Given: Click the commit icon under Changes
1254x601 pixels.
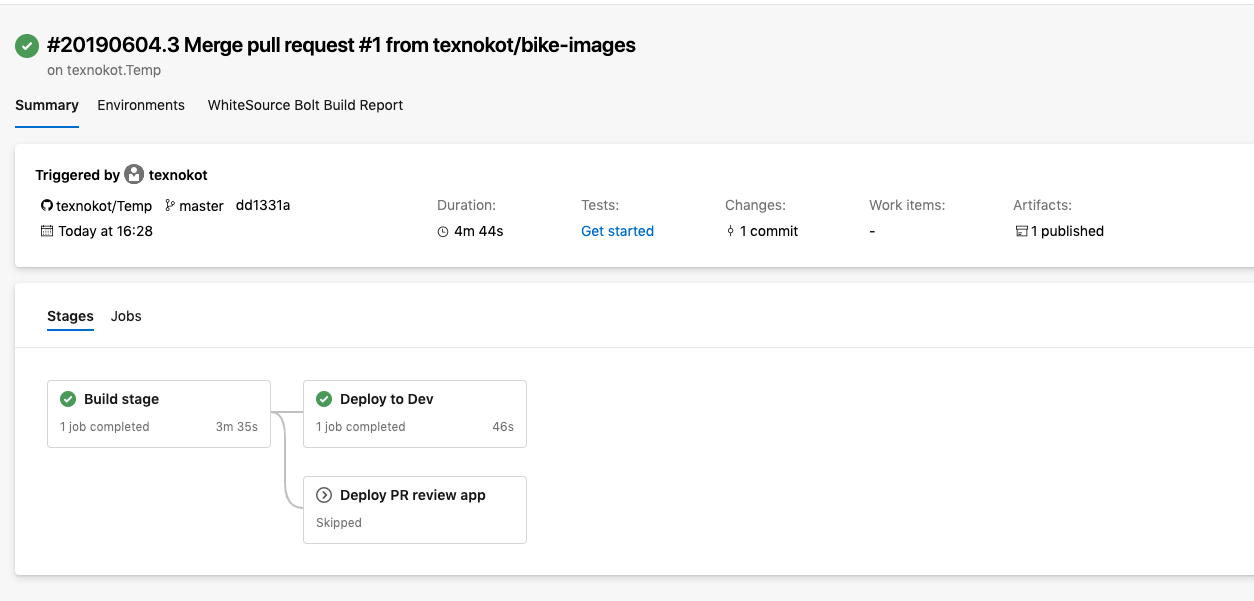Looking at the screenshot, I should pos(731,232).
